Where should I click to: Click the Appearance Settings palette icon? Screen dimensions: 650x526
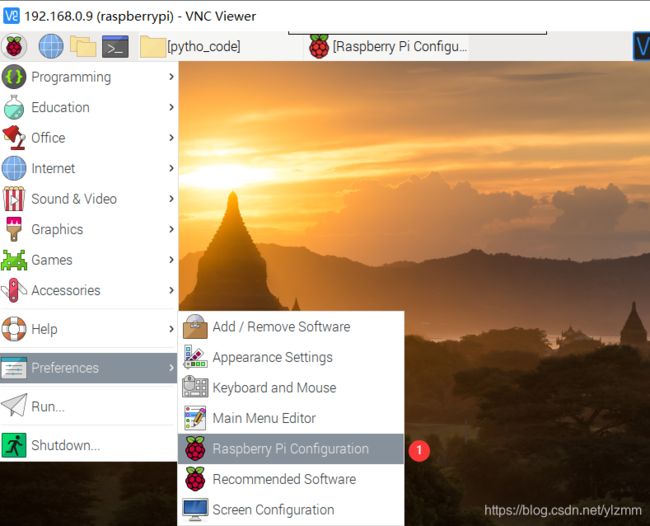click(195, 357)
